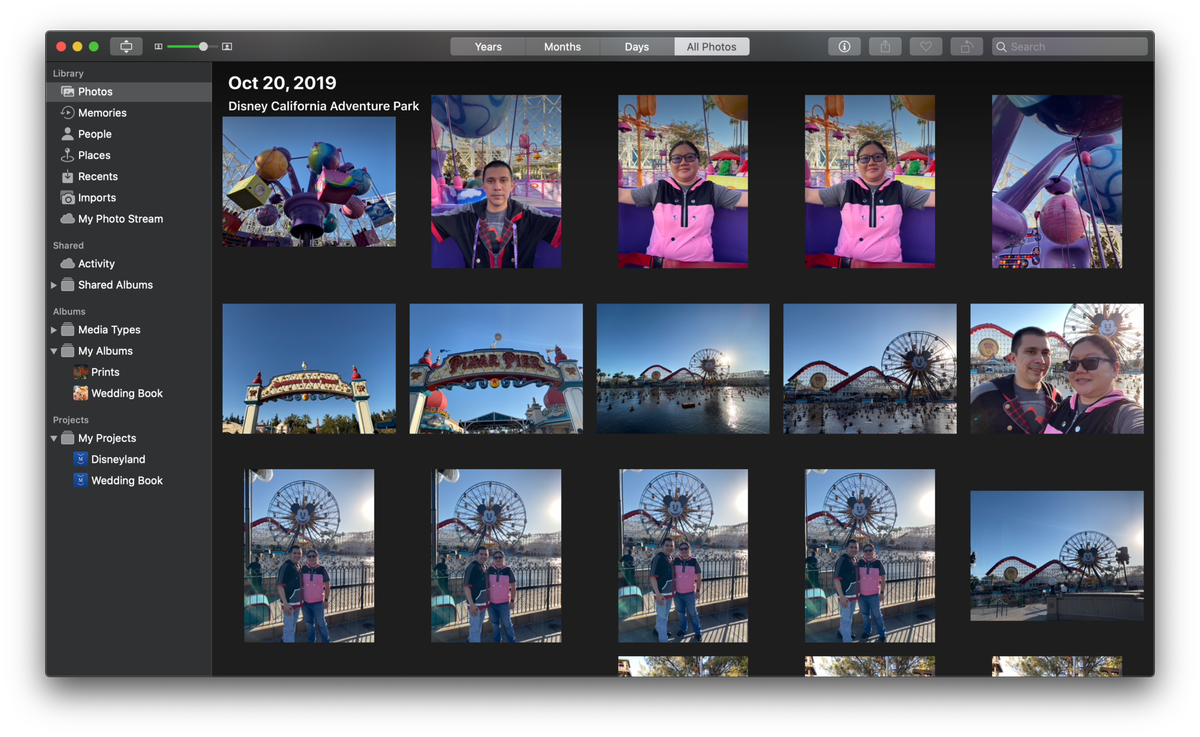Adjust the thumbnail zoom slider handle

203,47
